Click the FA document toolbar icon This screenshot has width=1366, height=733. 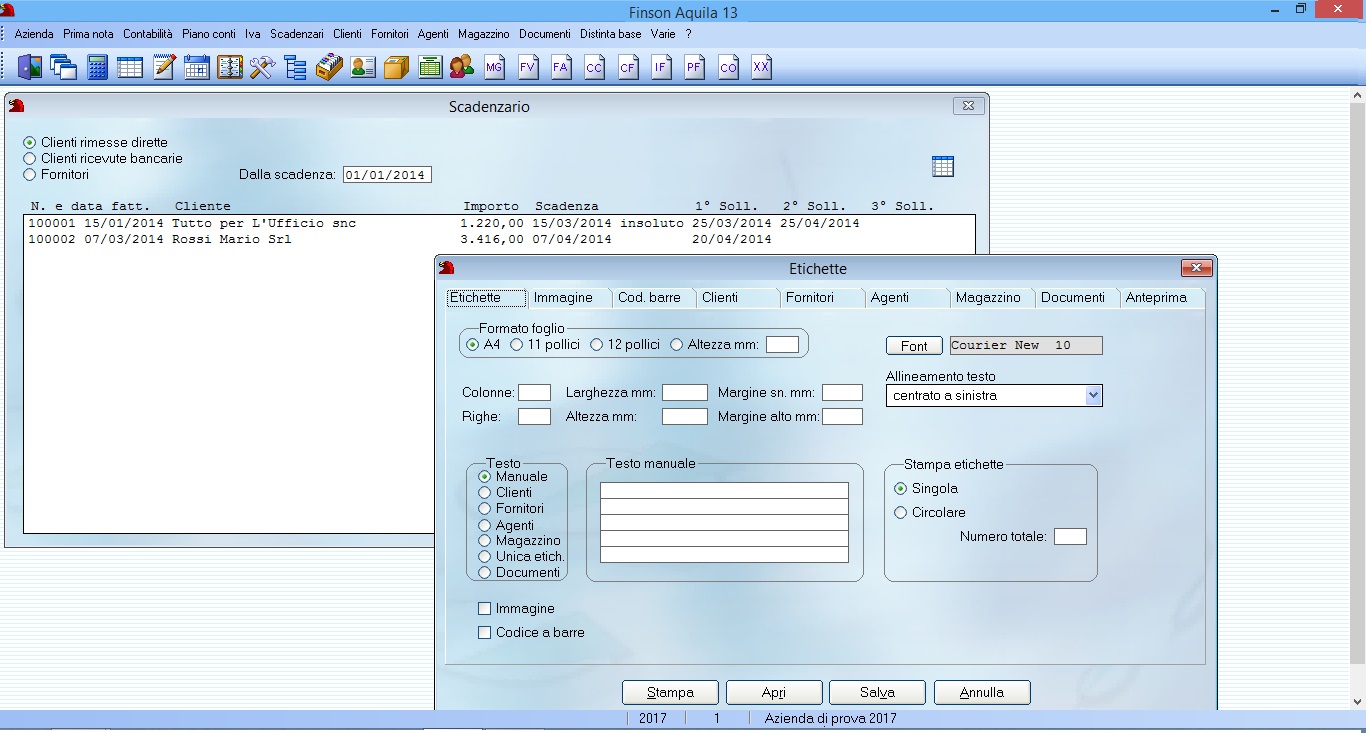pyautogui.click(x=561, y=67)
